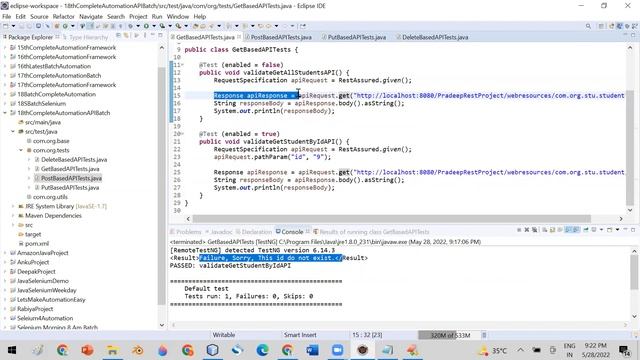Screen dimensions: 640x360
Task: Run garbage collector trash icon in status bar
Action: 484,335
